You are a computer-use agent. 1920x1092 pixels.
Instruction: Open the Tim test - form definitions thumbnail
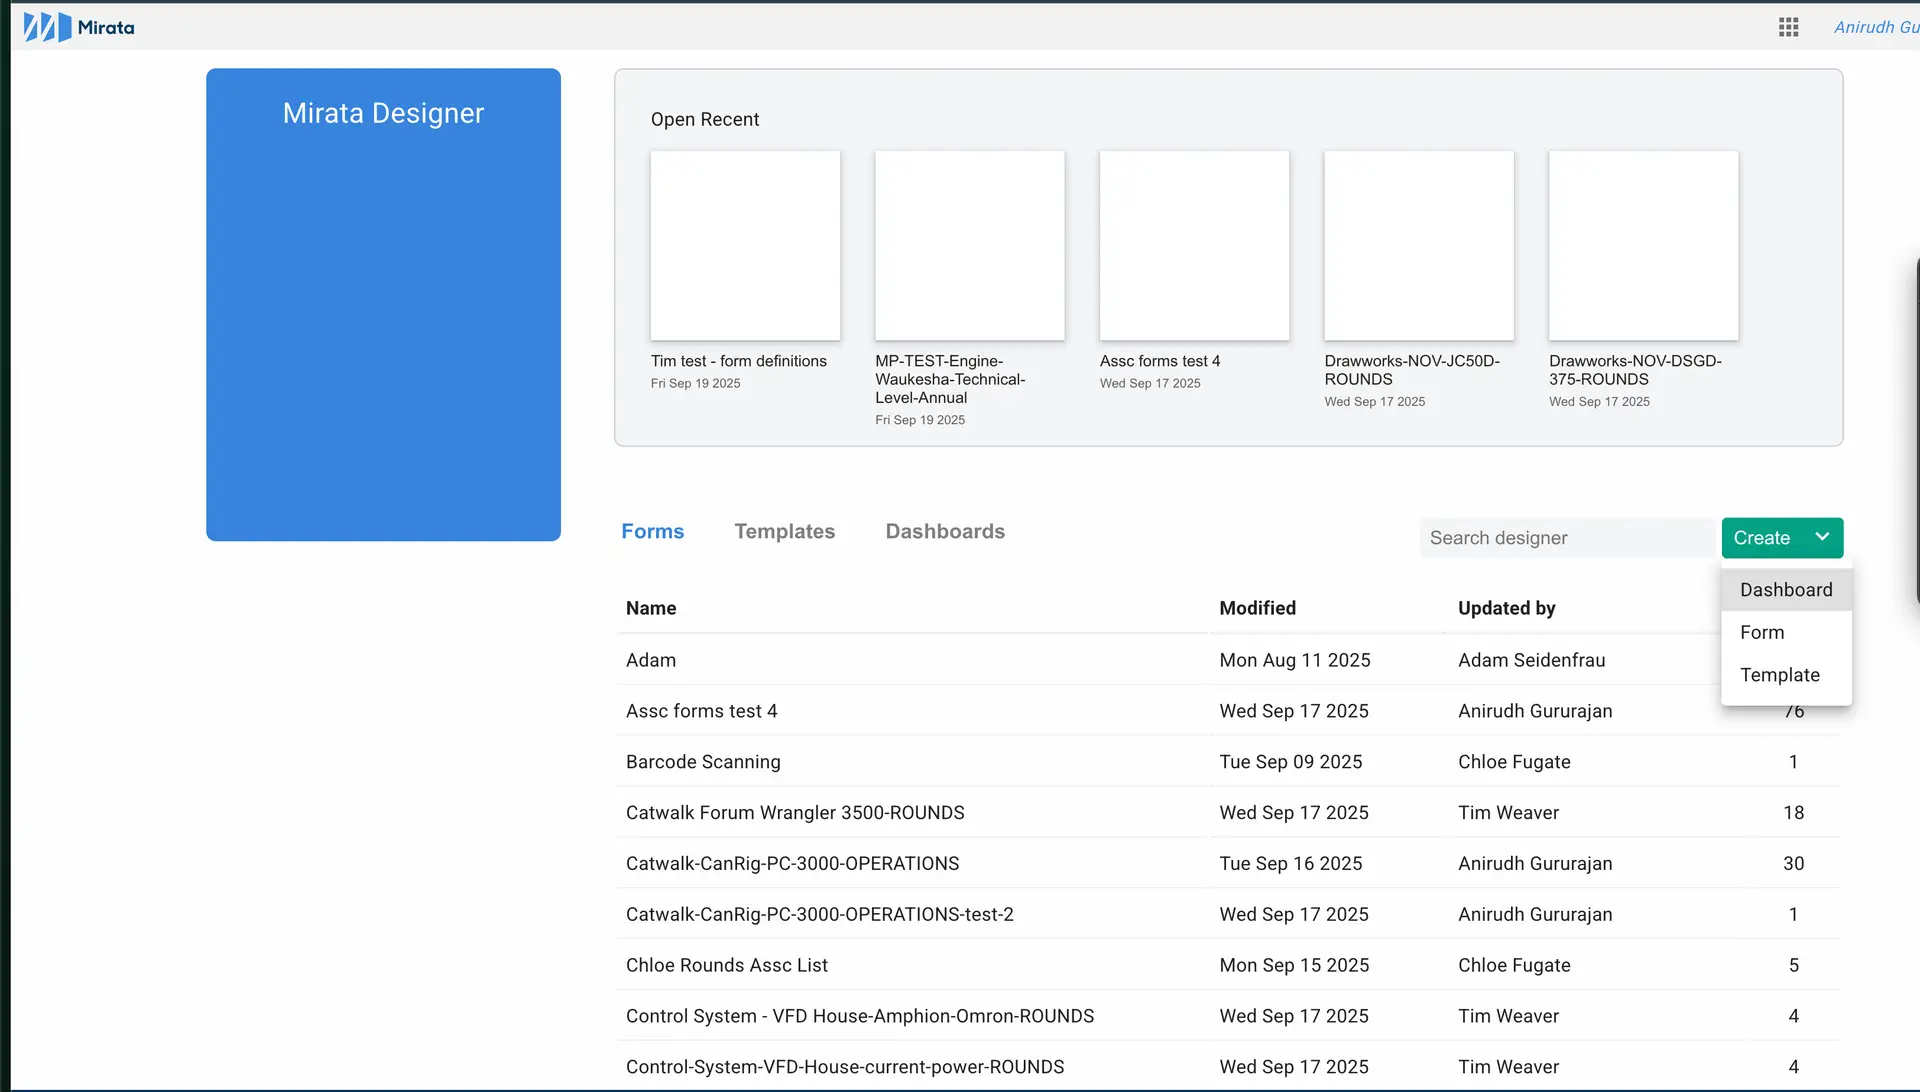pyautogui.click(x=745, y=246)
